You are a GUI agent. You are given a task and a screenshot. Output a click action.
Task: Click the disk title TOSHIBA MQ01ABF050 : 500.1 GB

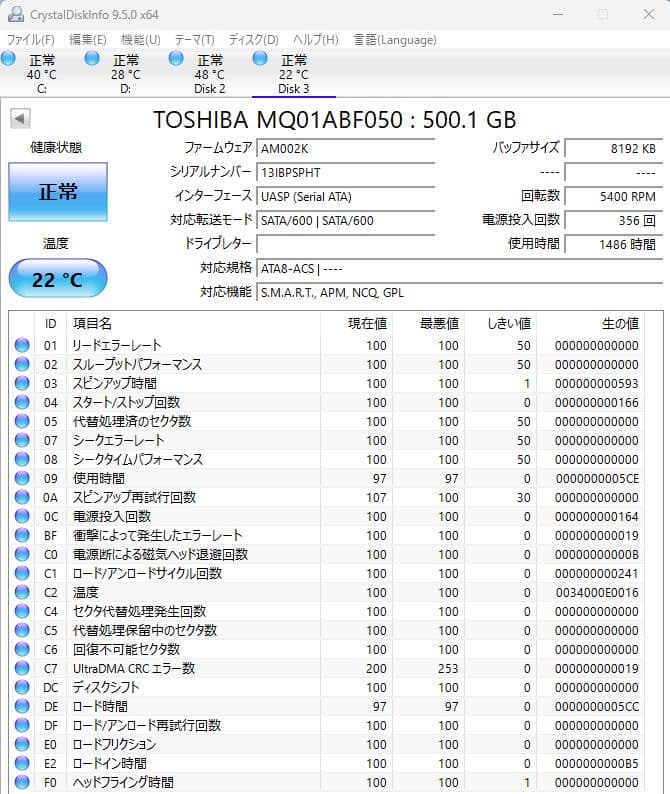click(x=335, y=120)
